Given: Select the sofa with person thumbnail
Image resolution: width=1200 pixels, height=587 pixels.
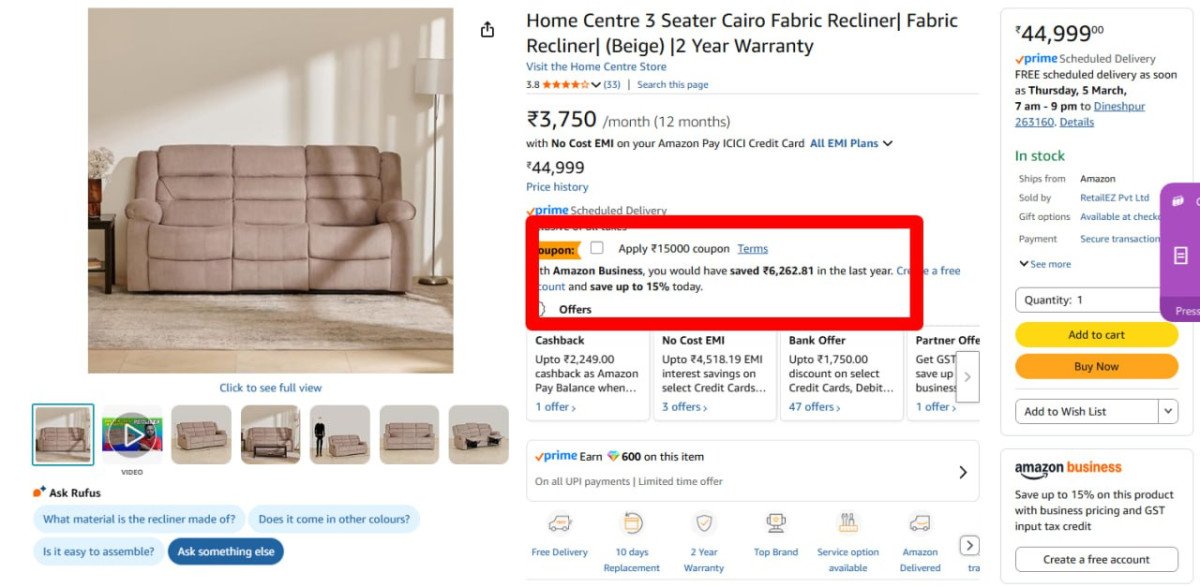Looking at the screenshot, I should tap(340, 435).
